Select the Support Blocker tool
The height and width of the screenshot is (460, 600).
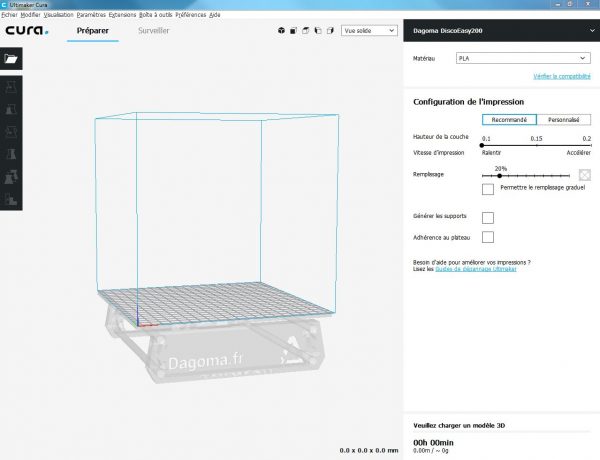11,199
